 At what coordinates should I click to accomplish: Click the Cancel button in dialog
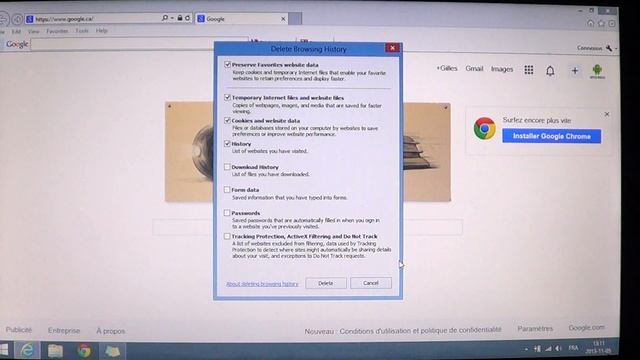coord(371,283)
